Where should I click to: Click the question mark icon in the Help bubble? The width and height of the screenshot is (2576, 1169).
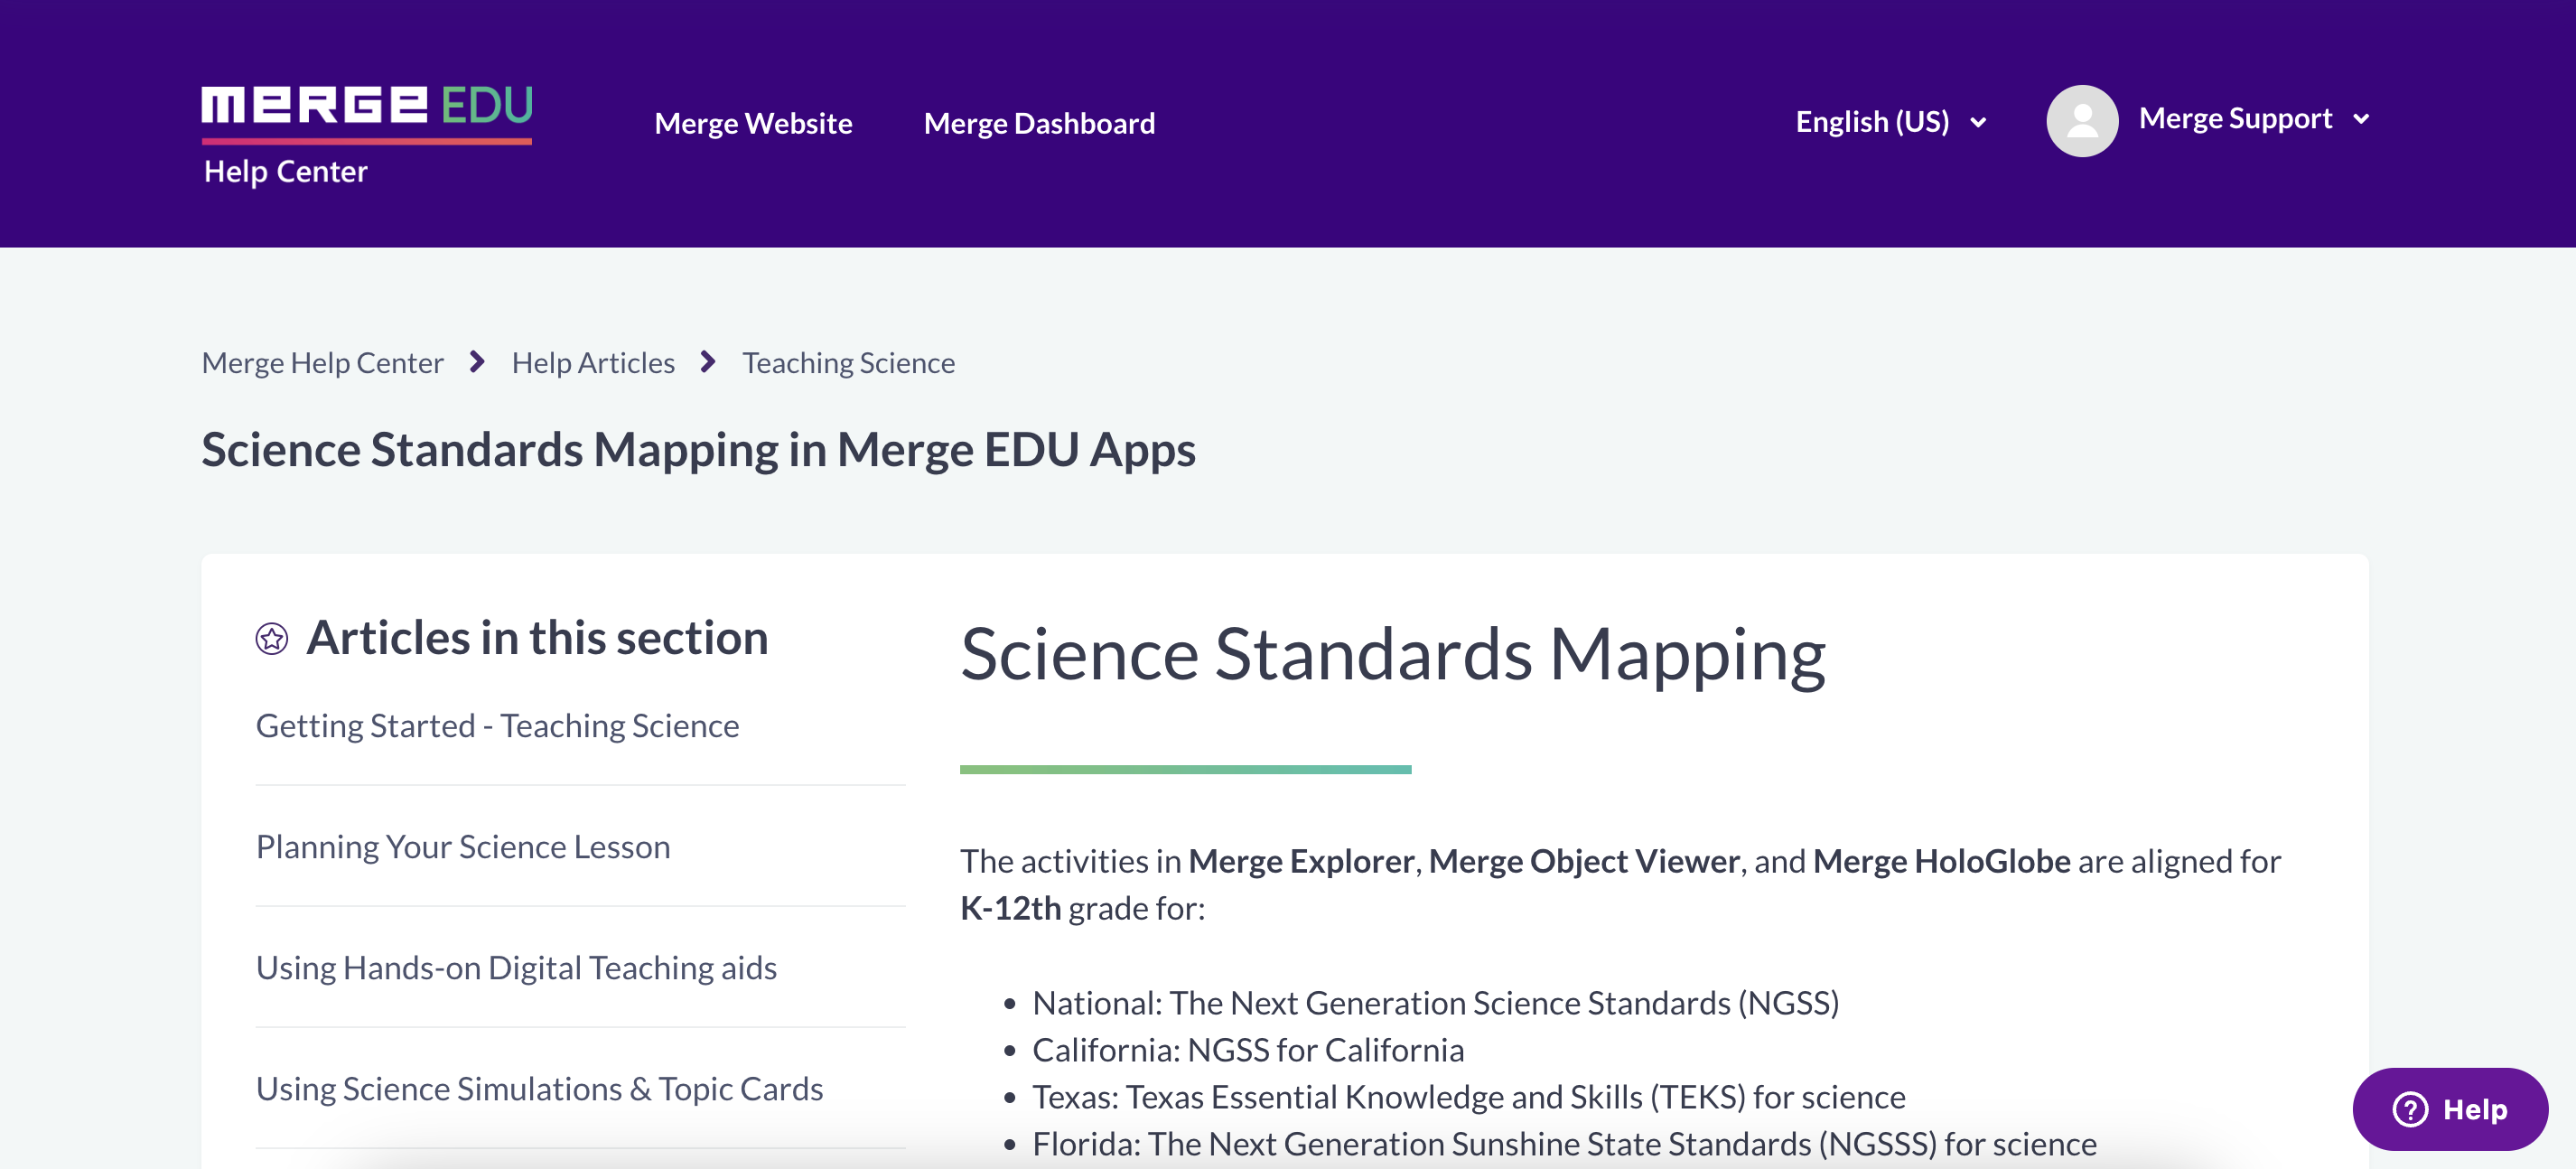click(x=2410, y=1109)
